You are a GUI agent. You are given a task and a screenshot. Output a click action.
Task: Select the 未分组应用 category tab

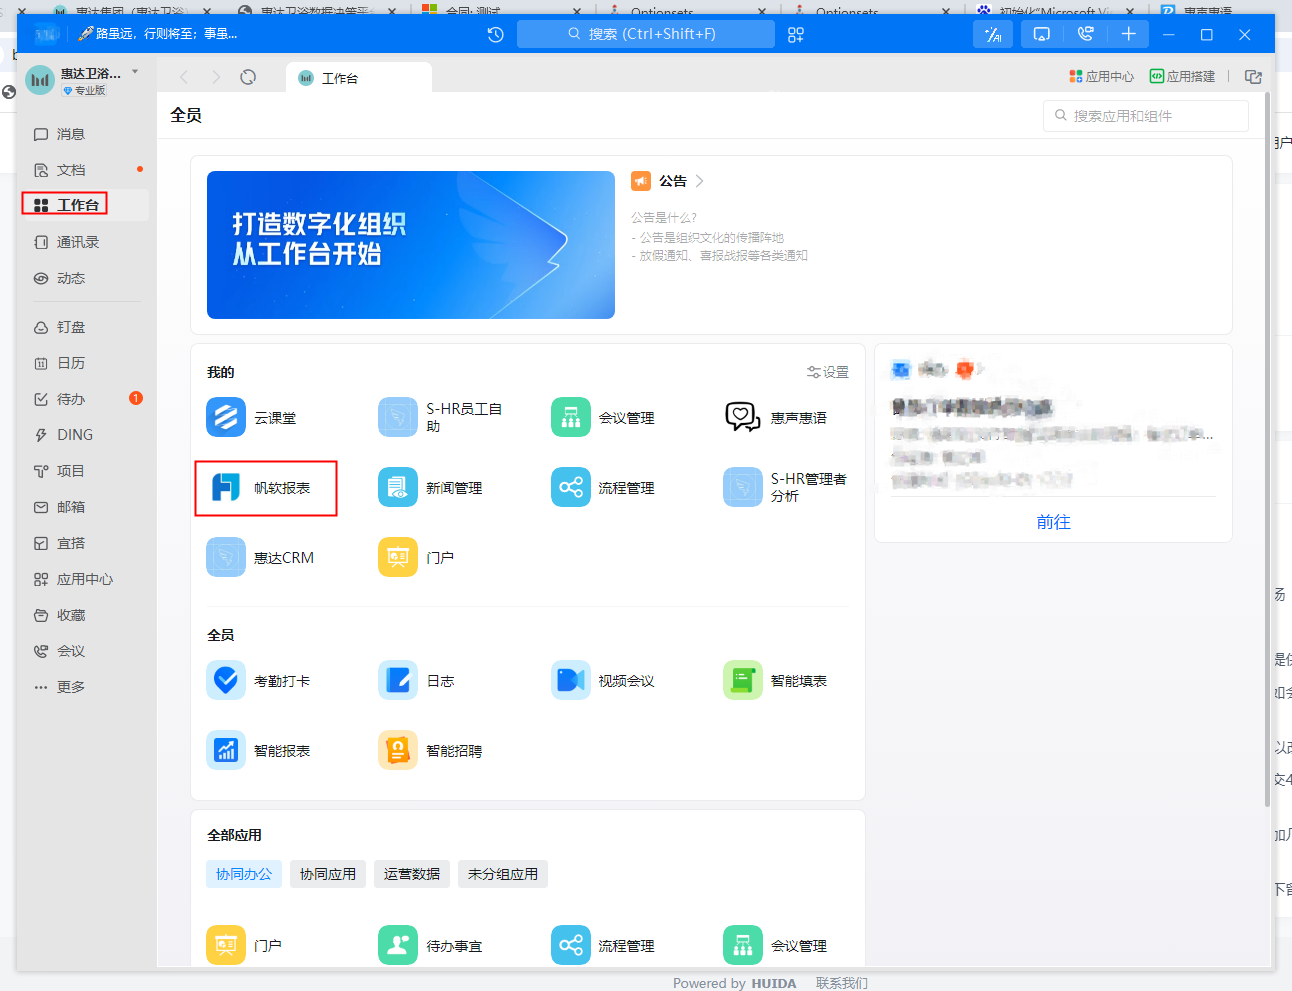point(503,874)
